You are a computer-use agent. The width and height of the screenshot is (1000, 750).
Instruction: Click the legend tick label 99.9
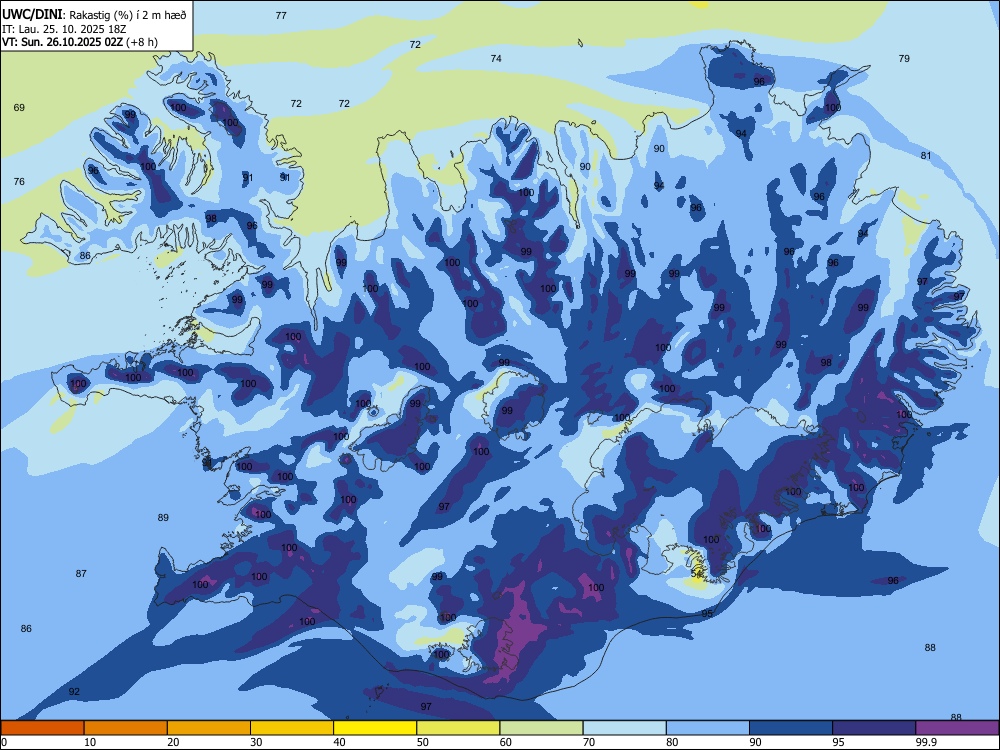pos(925,742)
